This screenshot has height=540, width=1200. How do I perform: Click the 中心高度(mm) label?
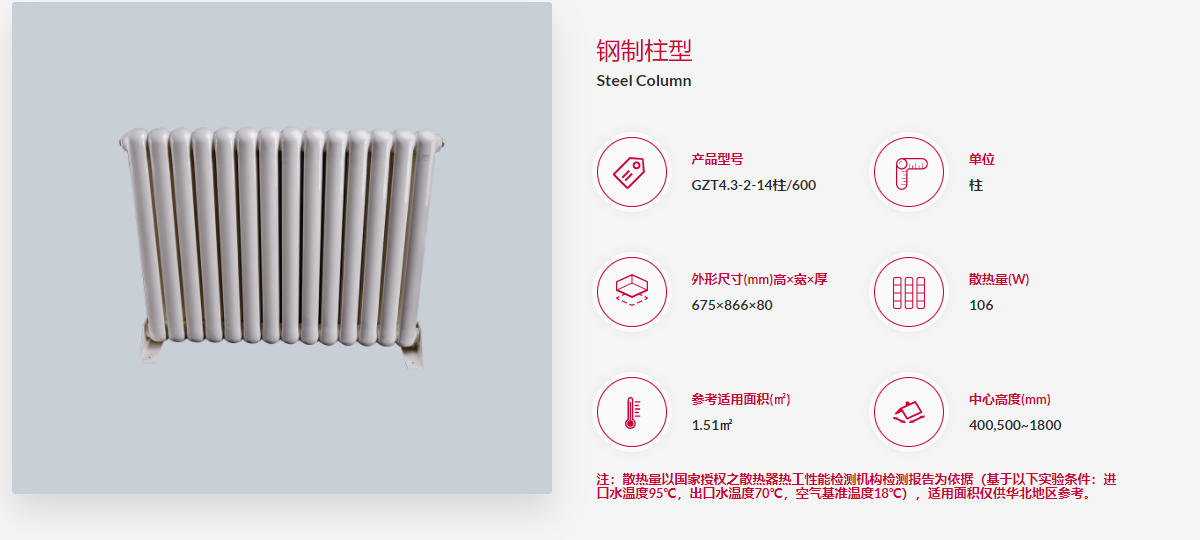1010,399
